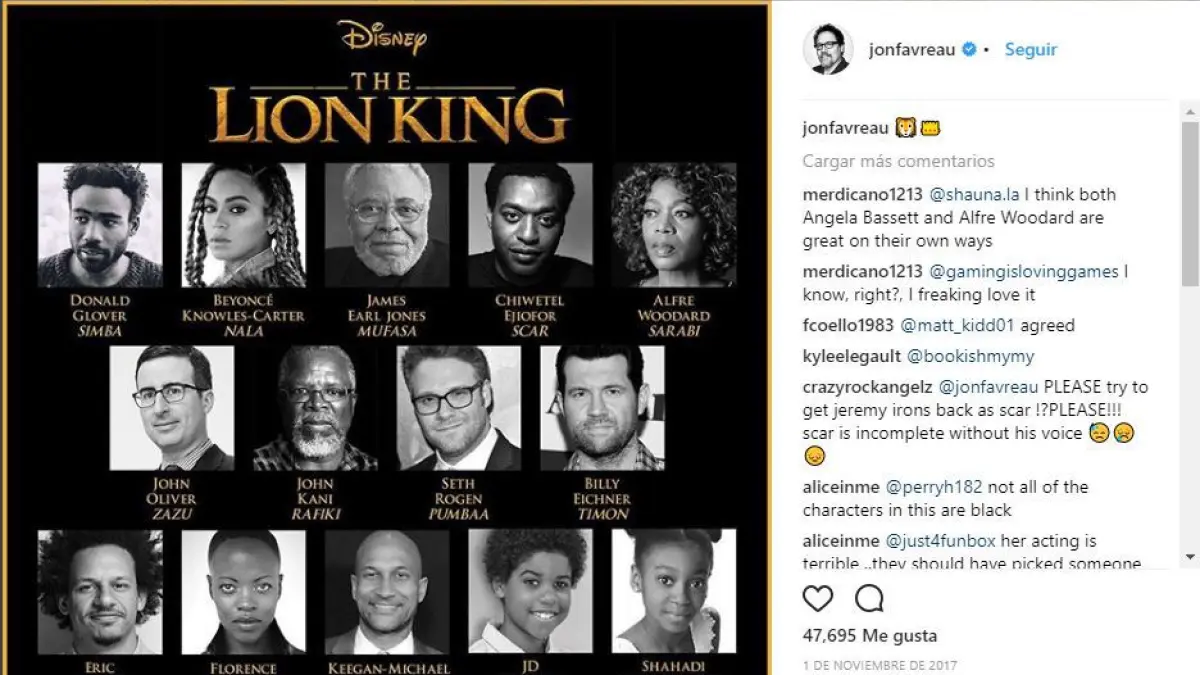This screenshot has width=1200, height=675.
Task: Click the post date 1 de noviembre
Action: pyautogui.click(x=879, y=665)
